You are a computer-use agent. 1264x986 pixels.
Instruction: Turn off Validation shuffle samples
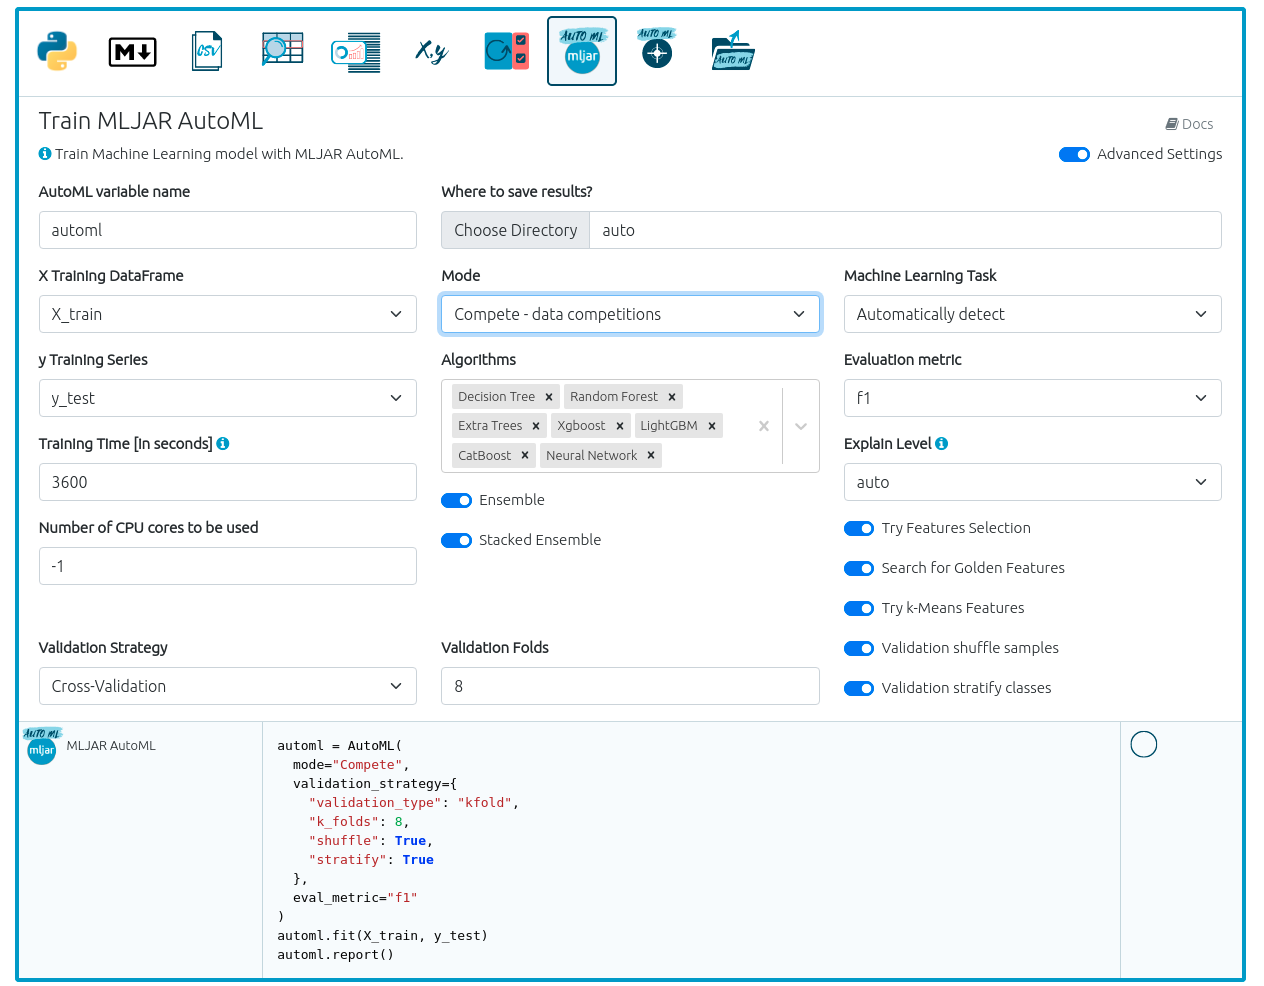pyautogui.click(x=859, y=648)
